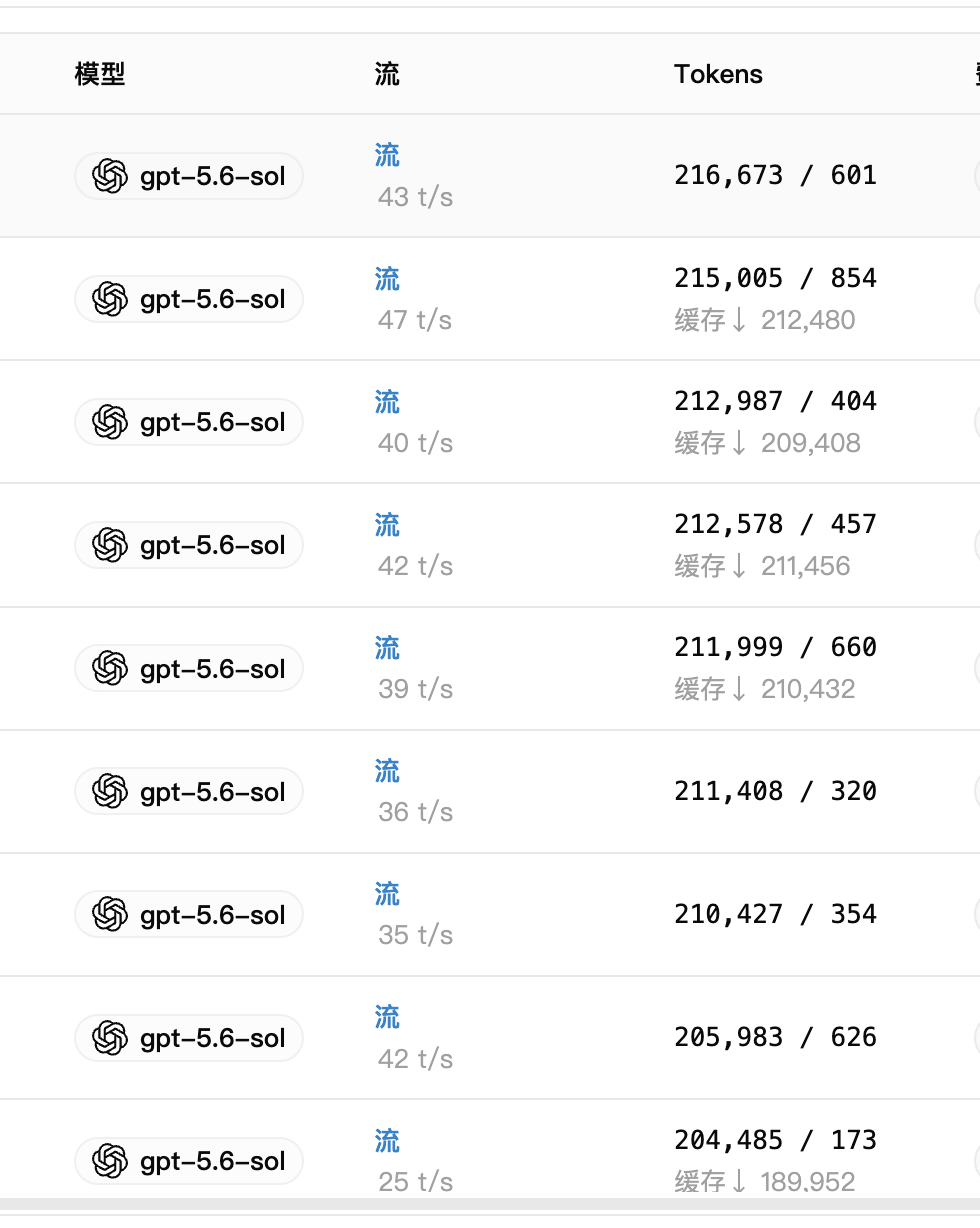Click the OpenAI logo in the 205,983 tokens row
This screenshot has width=980, height=1228.
pyautogui.click(x=110, y=1038)
